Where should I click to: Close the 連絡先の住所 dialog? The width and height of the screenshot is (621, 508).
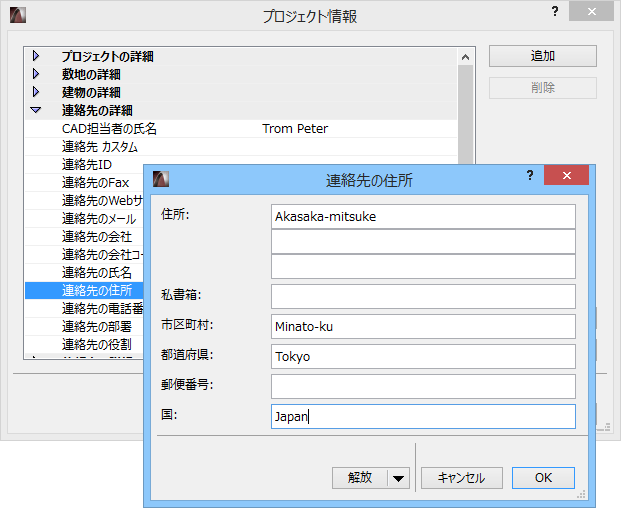[x=567, y=175]
